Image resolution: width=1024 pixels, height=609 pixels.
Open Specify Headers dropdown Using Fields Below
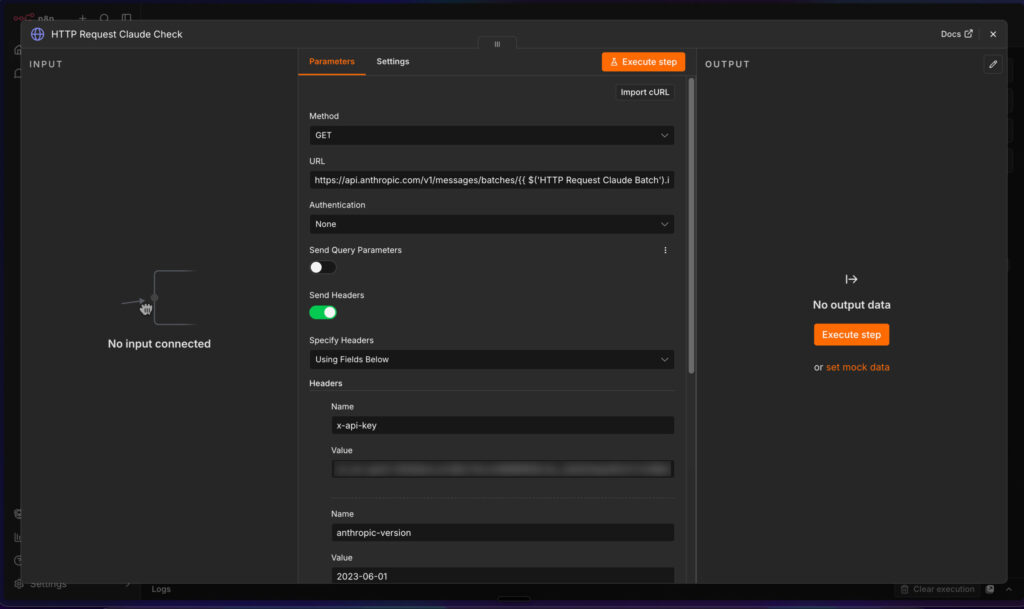click(491, 360)
